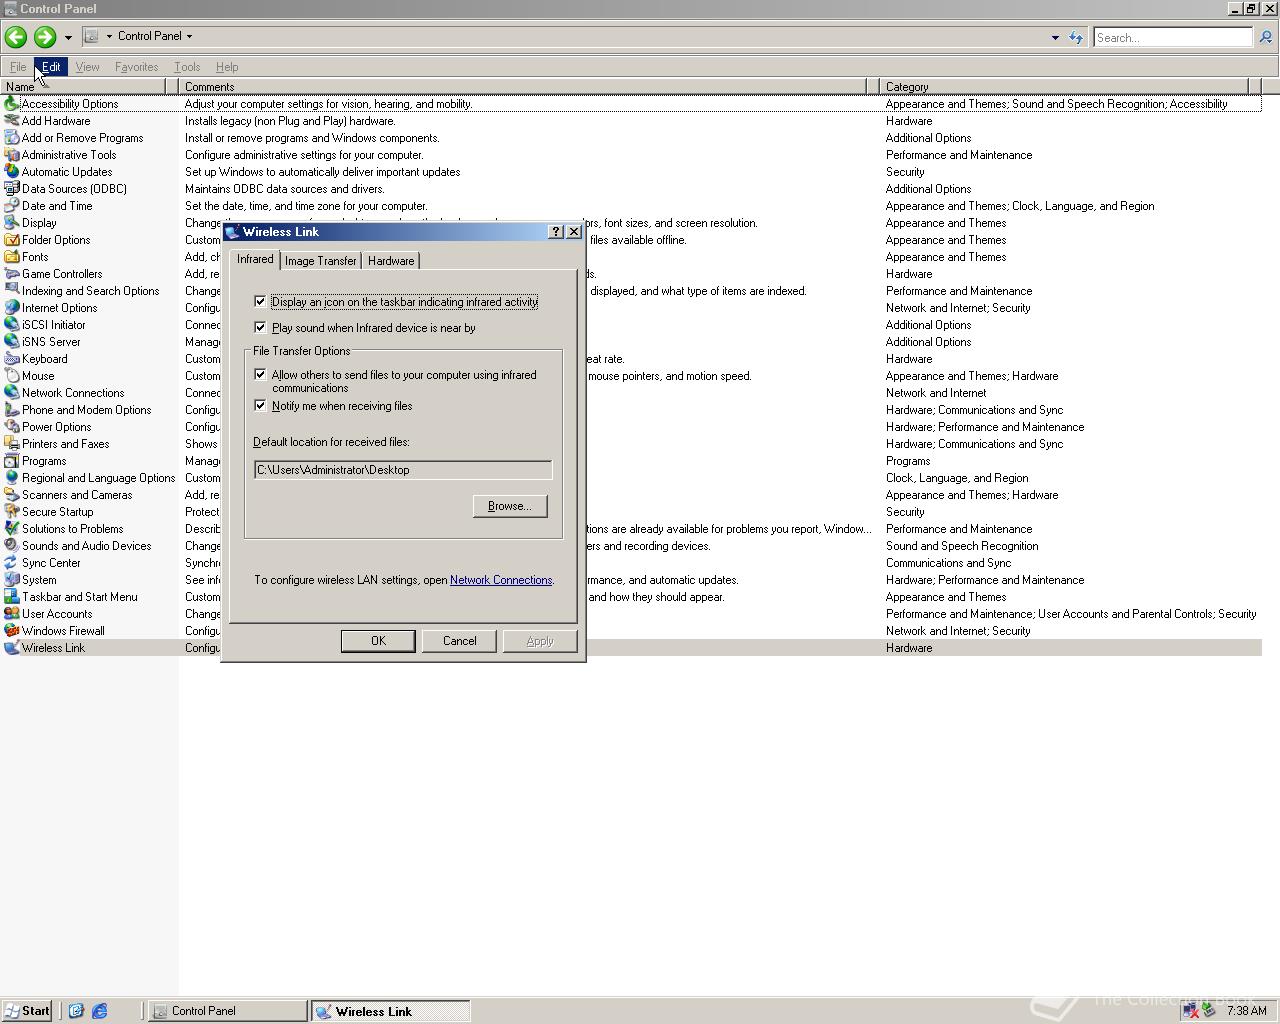Screen dimensions: 1280x1024
Task: Switch to the Image Transfer tab
Action: pyautogui.click(x=320, y=261)
